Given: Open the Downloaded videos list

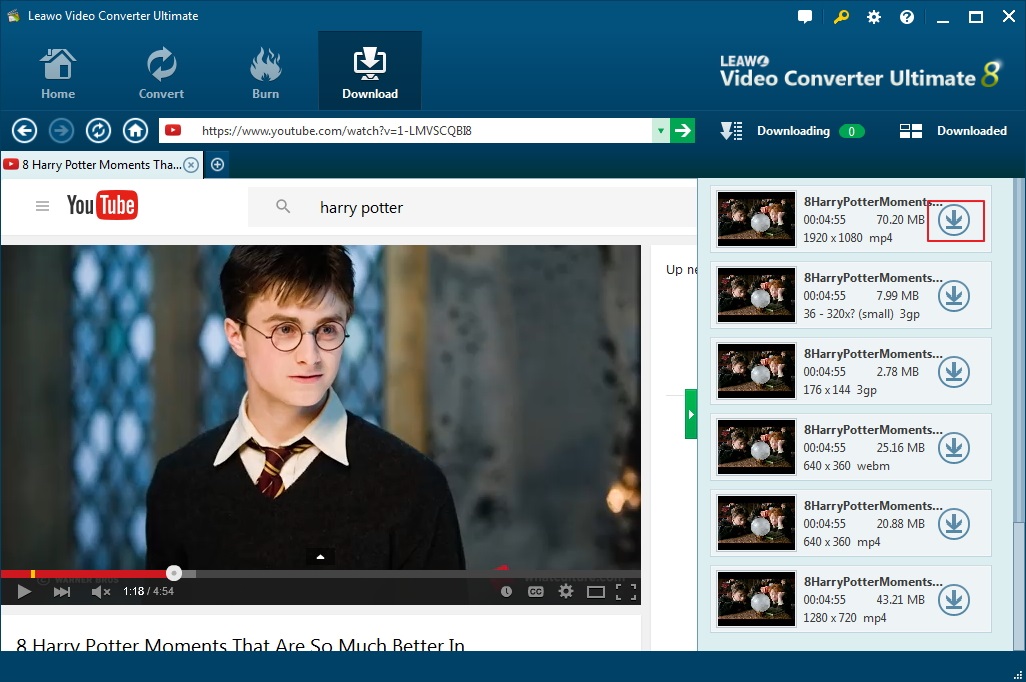Looking at the screenshot, I should [x=953, y=131].
